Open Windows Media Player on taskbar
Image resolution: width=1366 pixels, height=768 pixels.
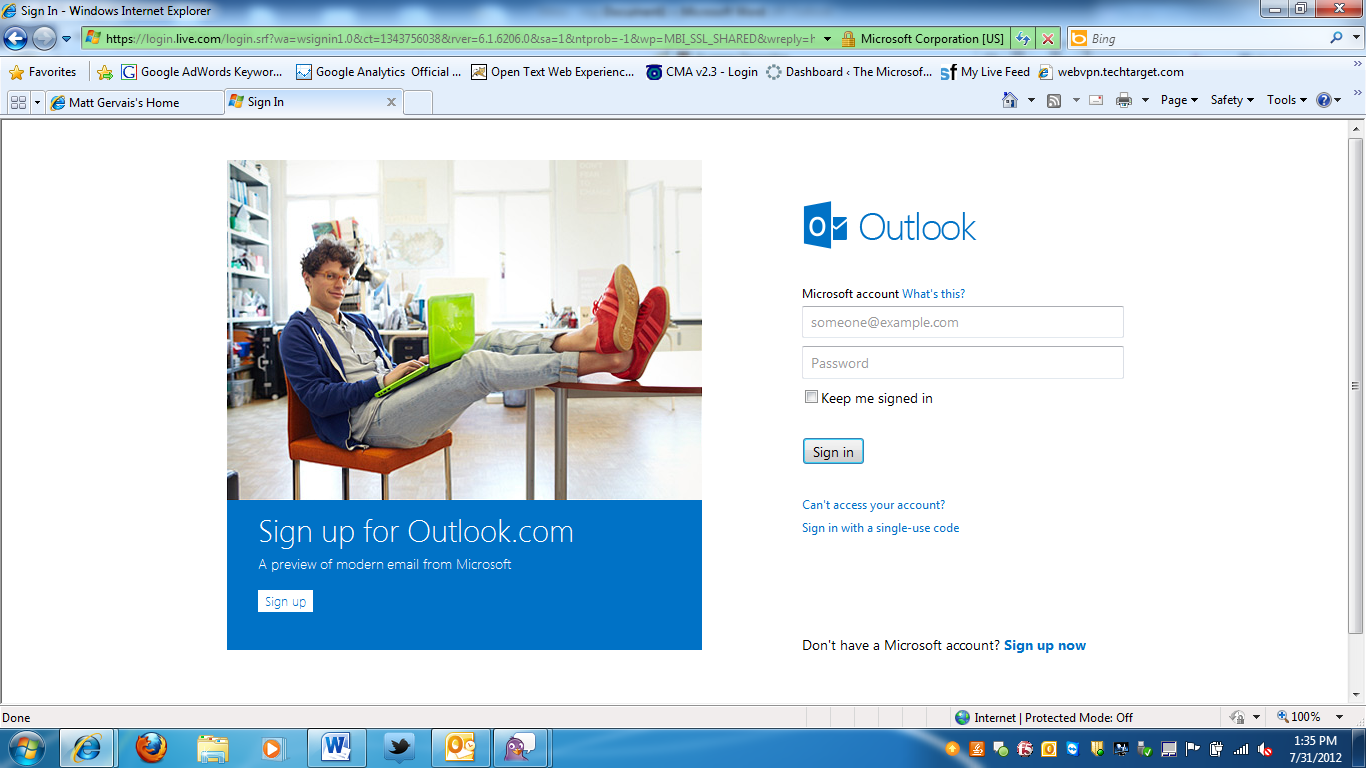273,748
